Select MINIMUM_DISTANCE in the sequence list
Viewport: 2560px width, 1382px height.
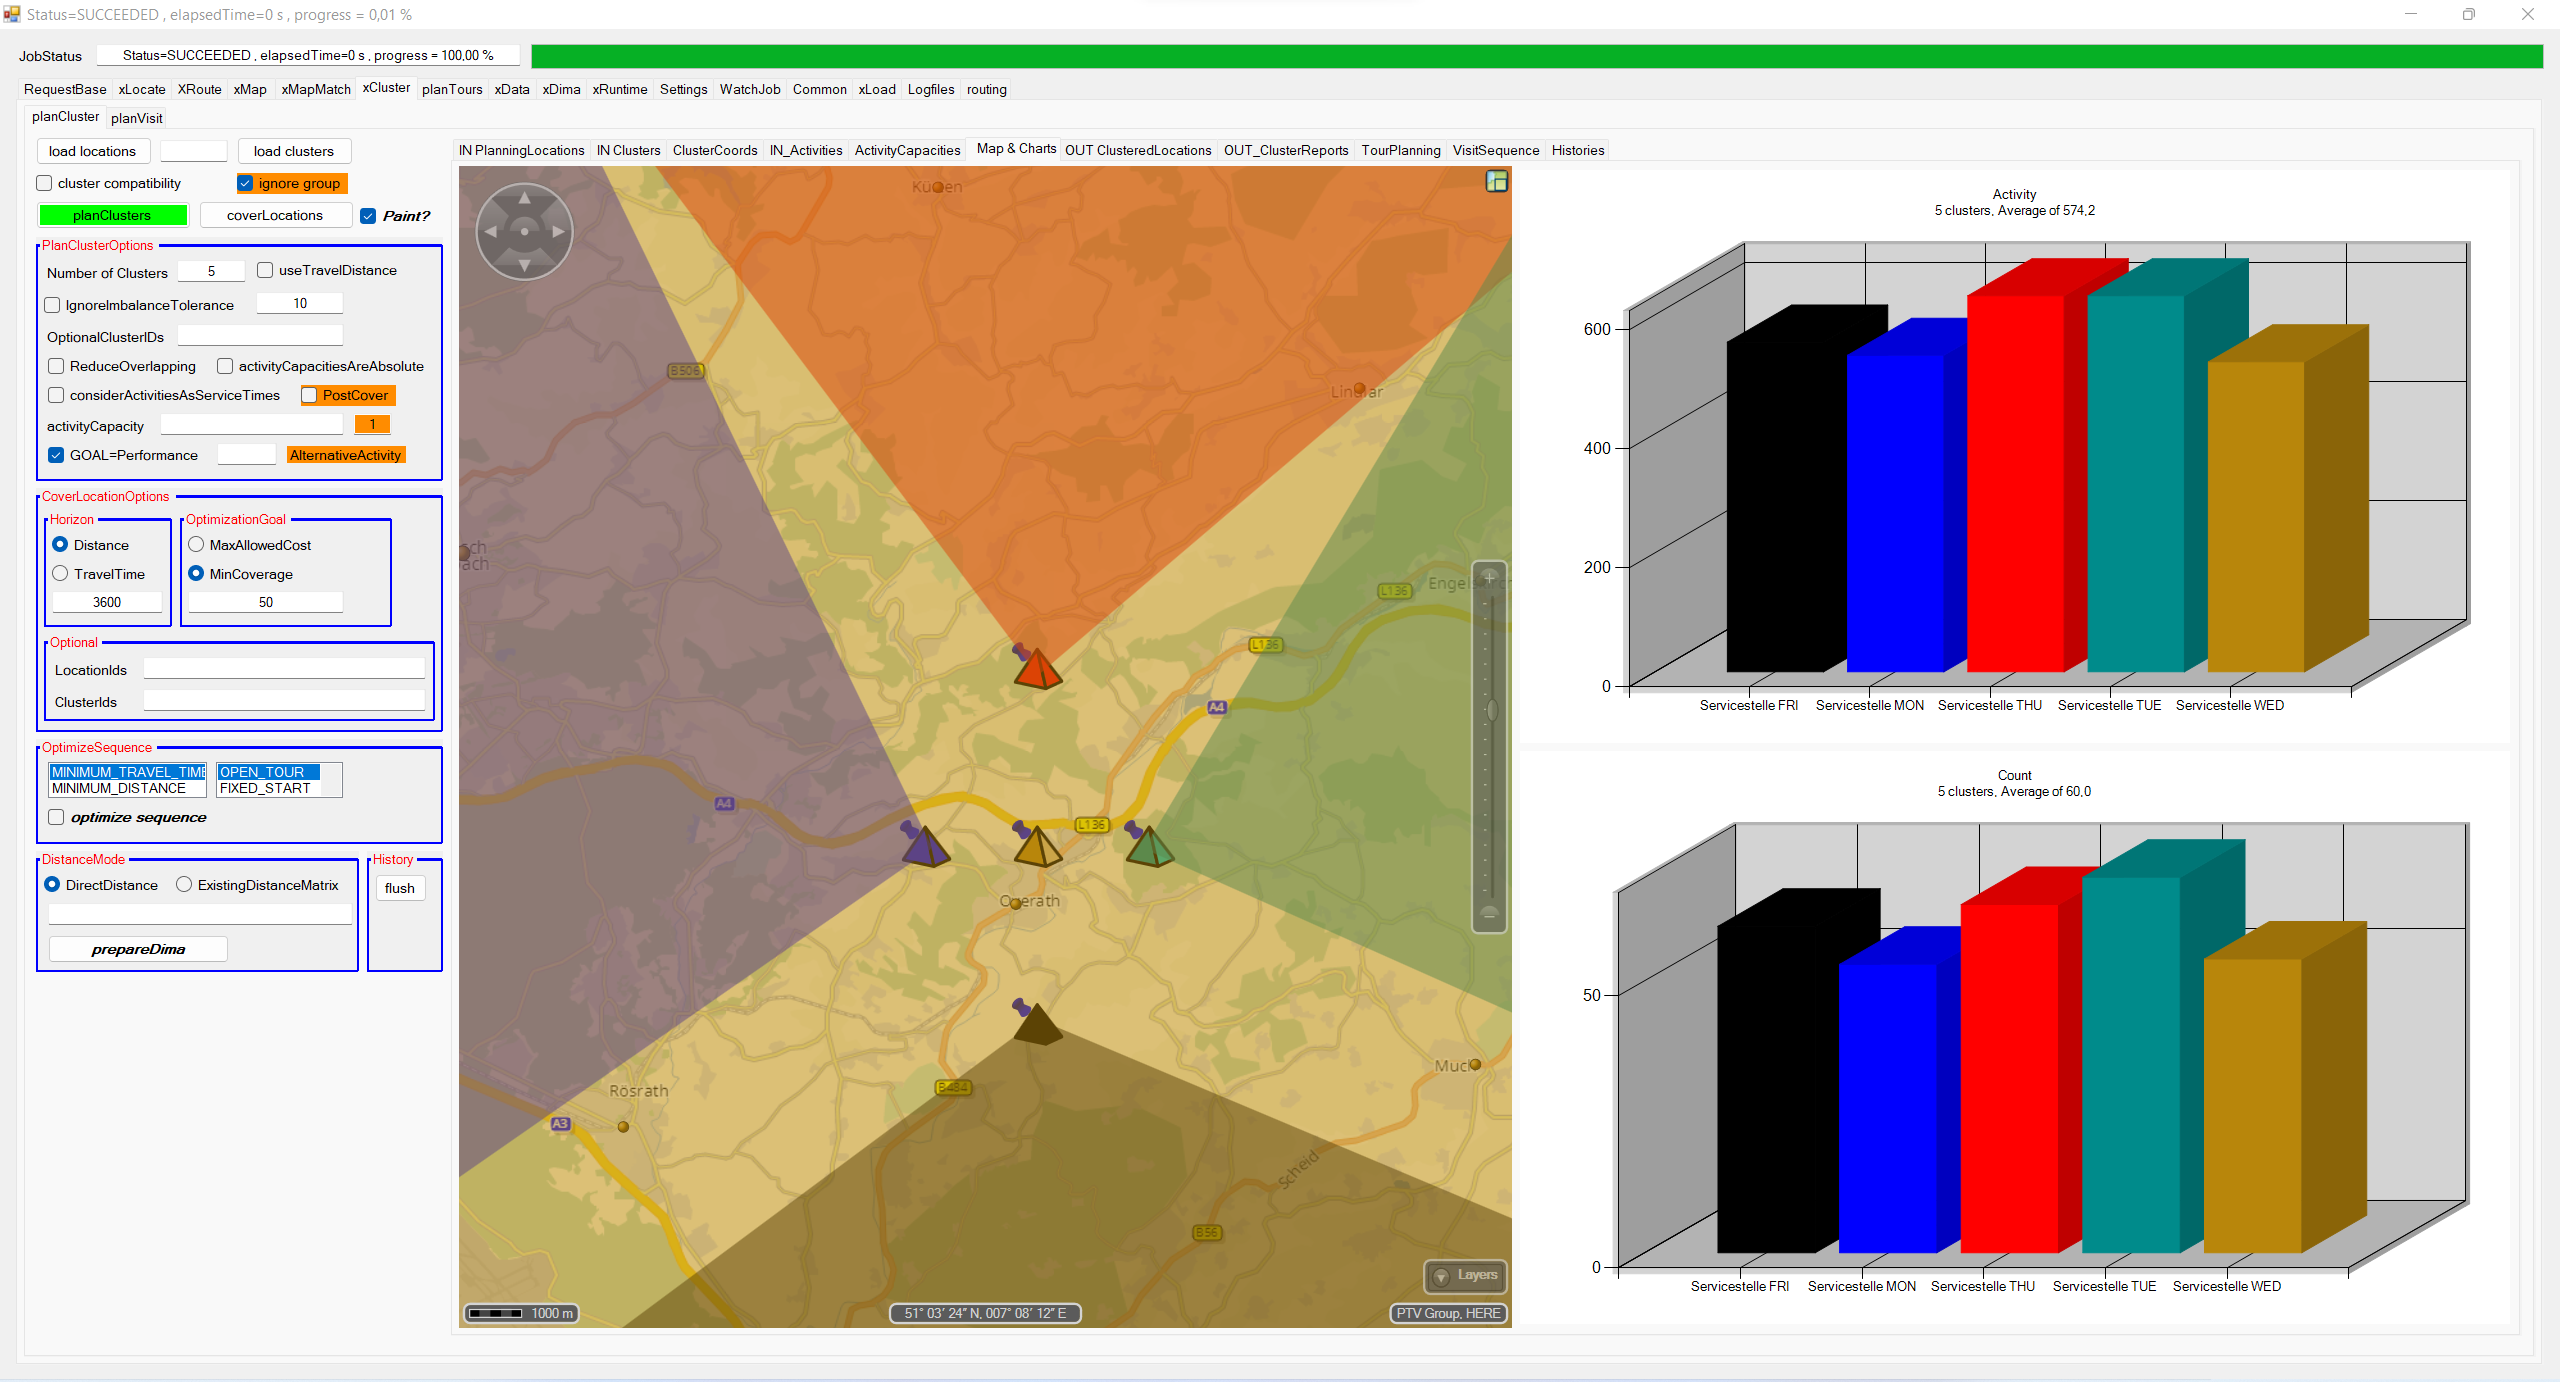[119, 788]
